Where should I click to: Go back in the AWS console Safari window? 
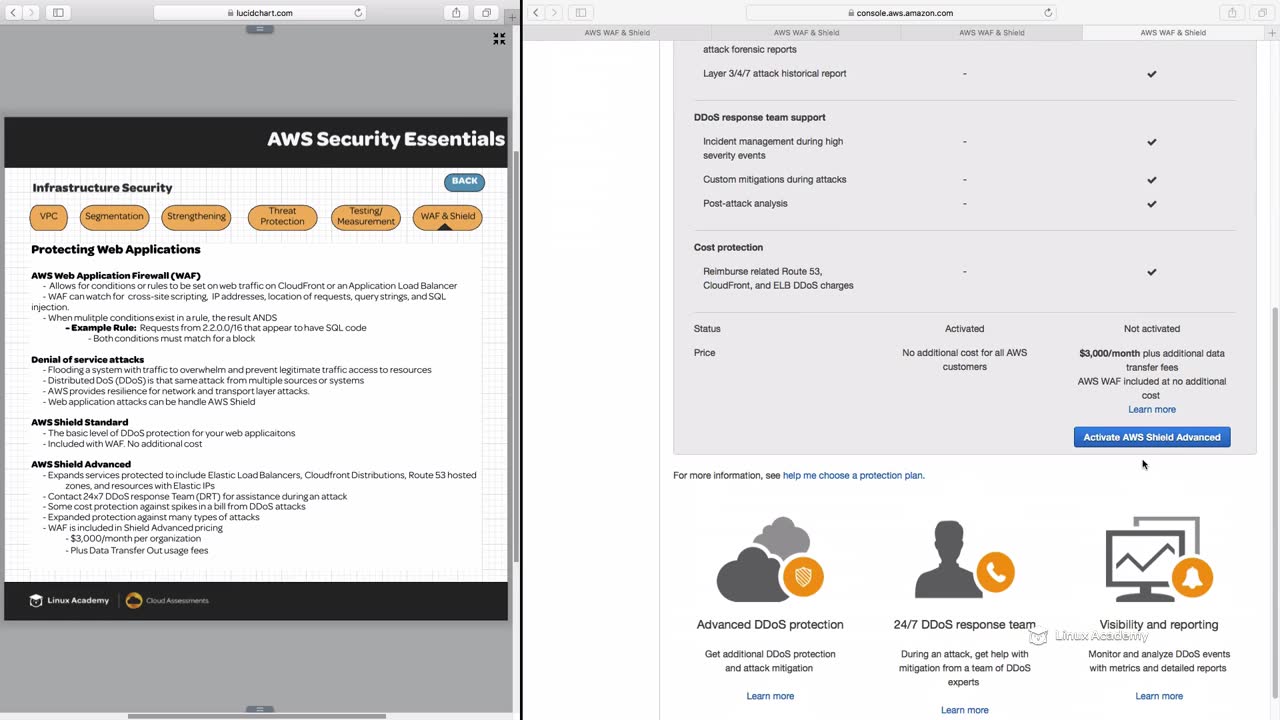(x=537, y=13)
